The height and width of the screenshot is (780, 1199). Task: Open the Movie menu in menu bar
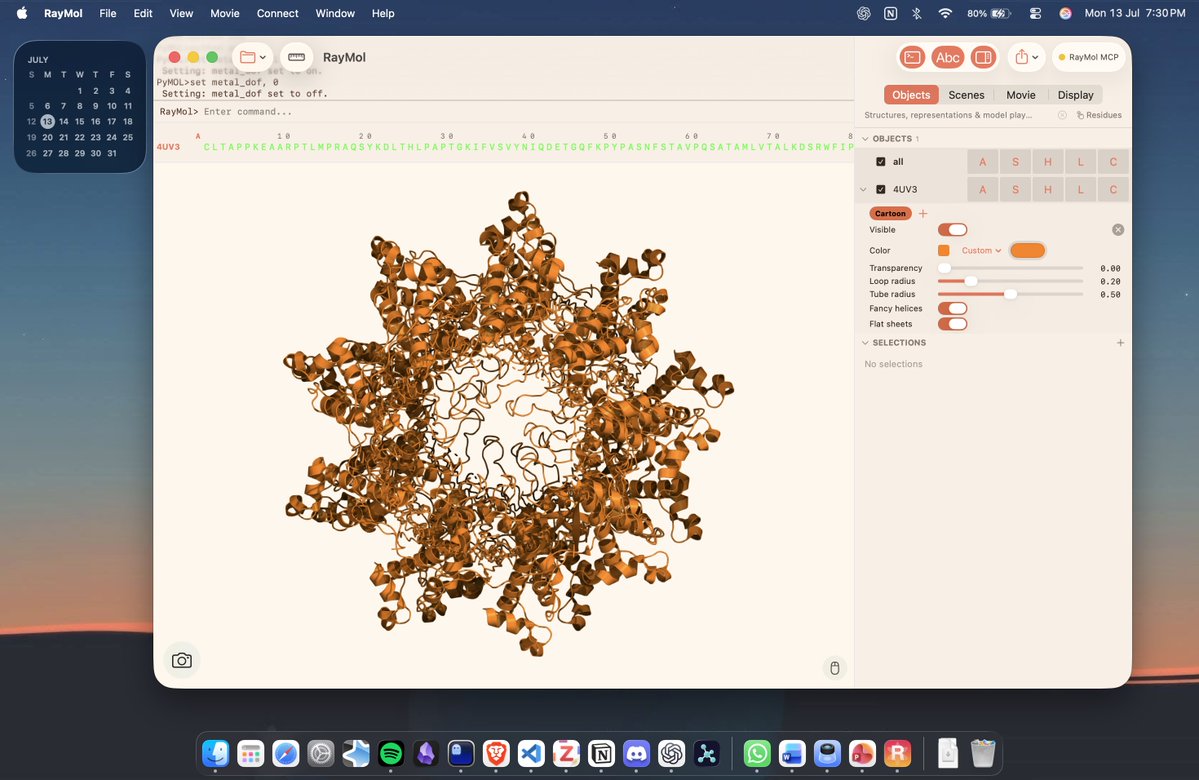pyautogui.click(x=225, y=13)
